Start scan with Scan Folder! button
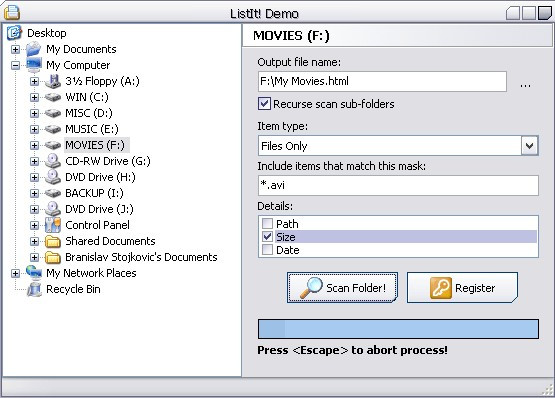Viewport: 555px width, 398px height. click(x=342, y=288)
